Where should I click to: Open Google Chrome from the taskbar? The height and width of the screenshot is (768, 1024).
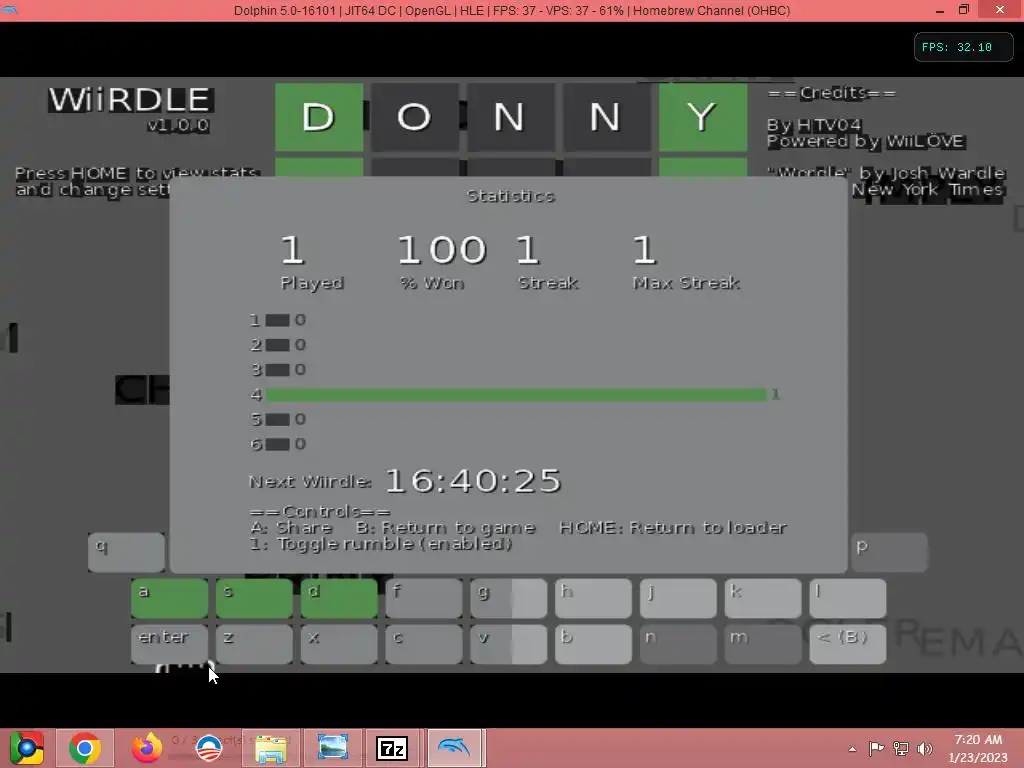(85, 748)
